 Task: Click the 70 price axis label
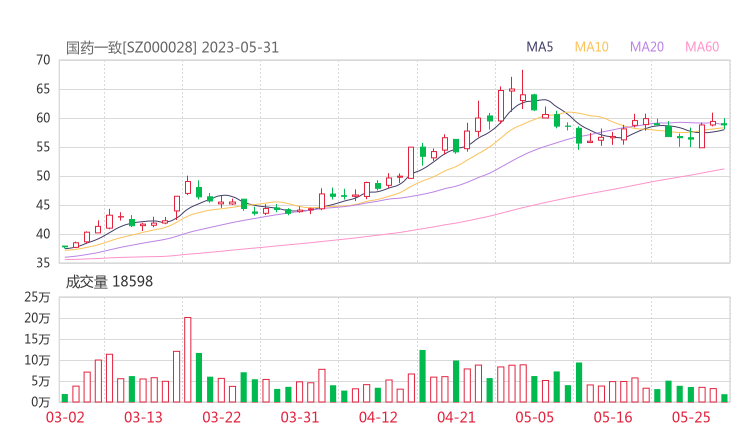tap(43, 60)
